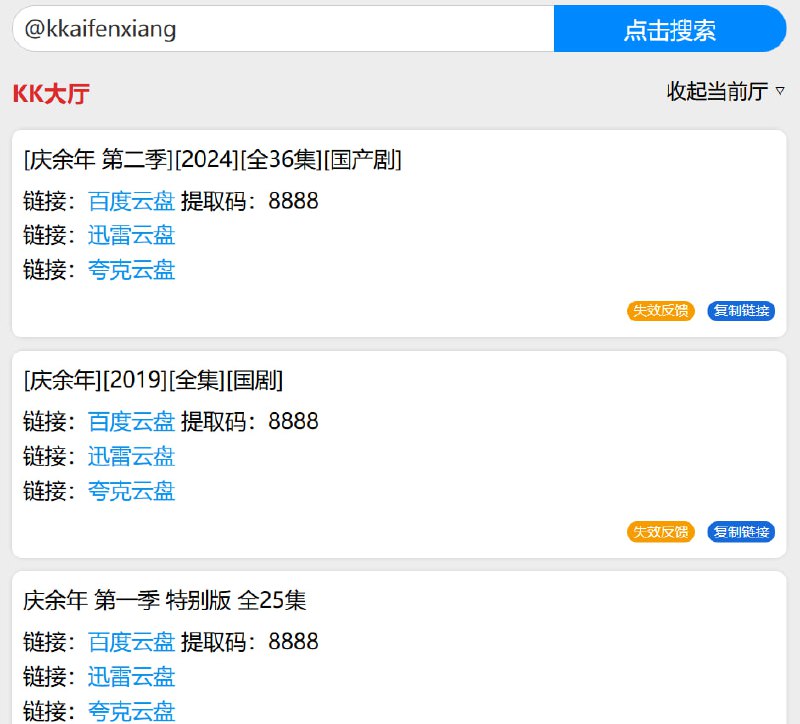
Task: Click 失效反馈 on the 庆余年 2019 card
Action: coord(660,532)
